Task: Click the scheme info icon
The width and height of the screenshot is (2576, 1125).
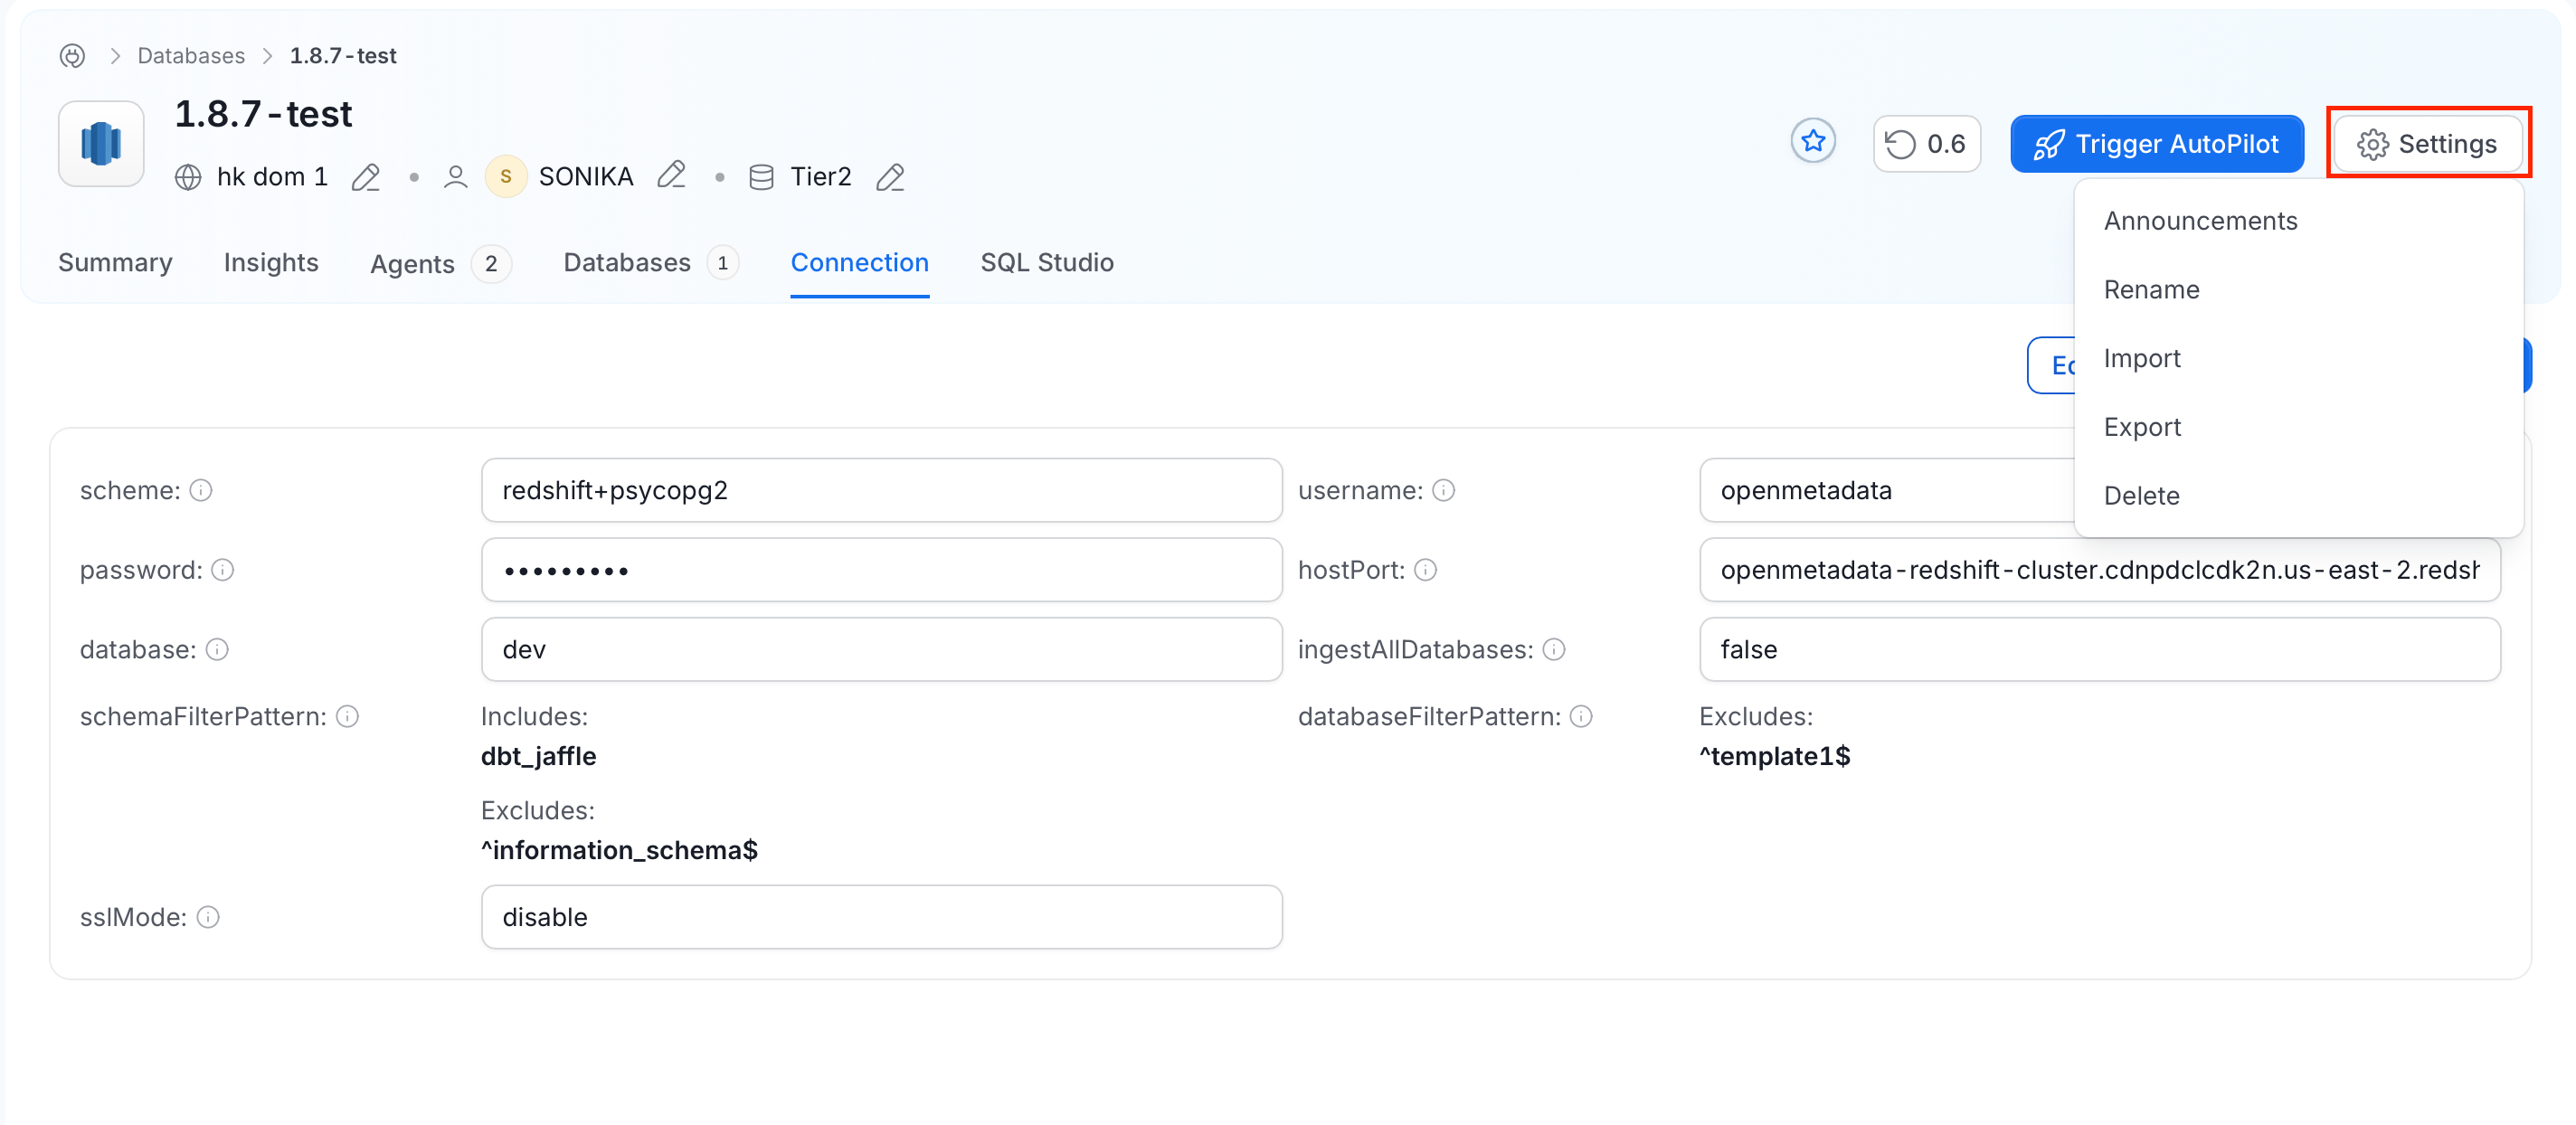Action: click(x=201, y=490)
